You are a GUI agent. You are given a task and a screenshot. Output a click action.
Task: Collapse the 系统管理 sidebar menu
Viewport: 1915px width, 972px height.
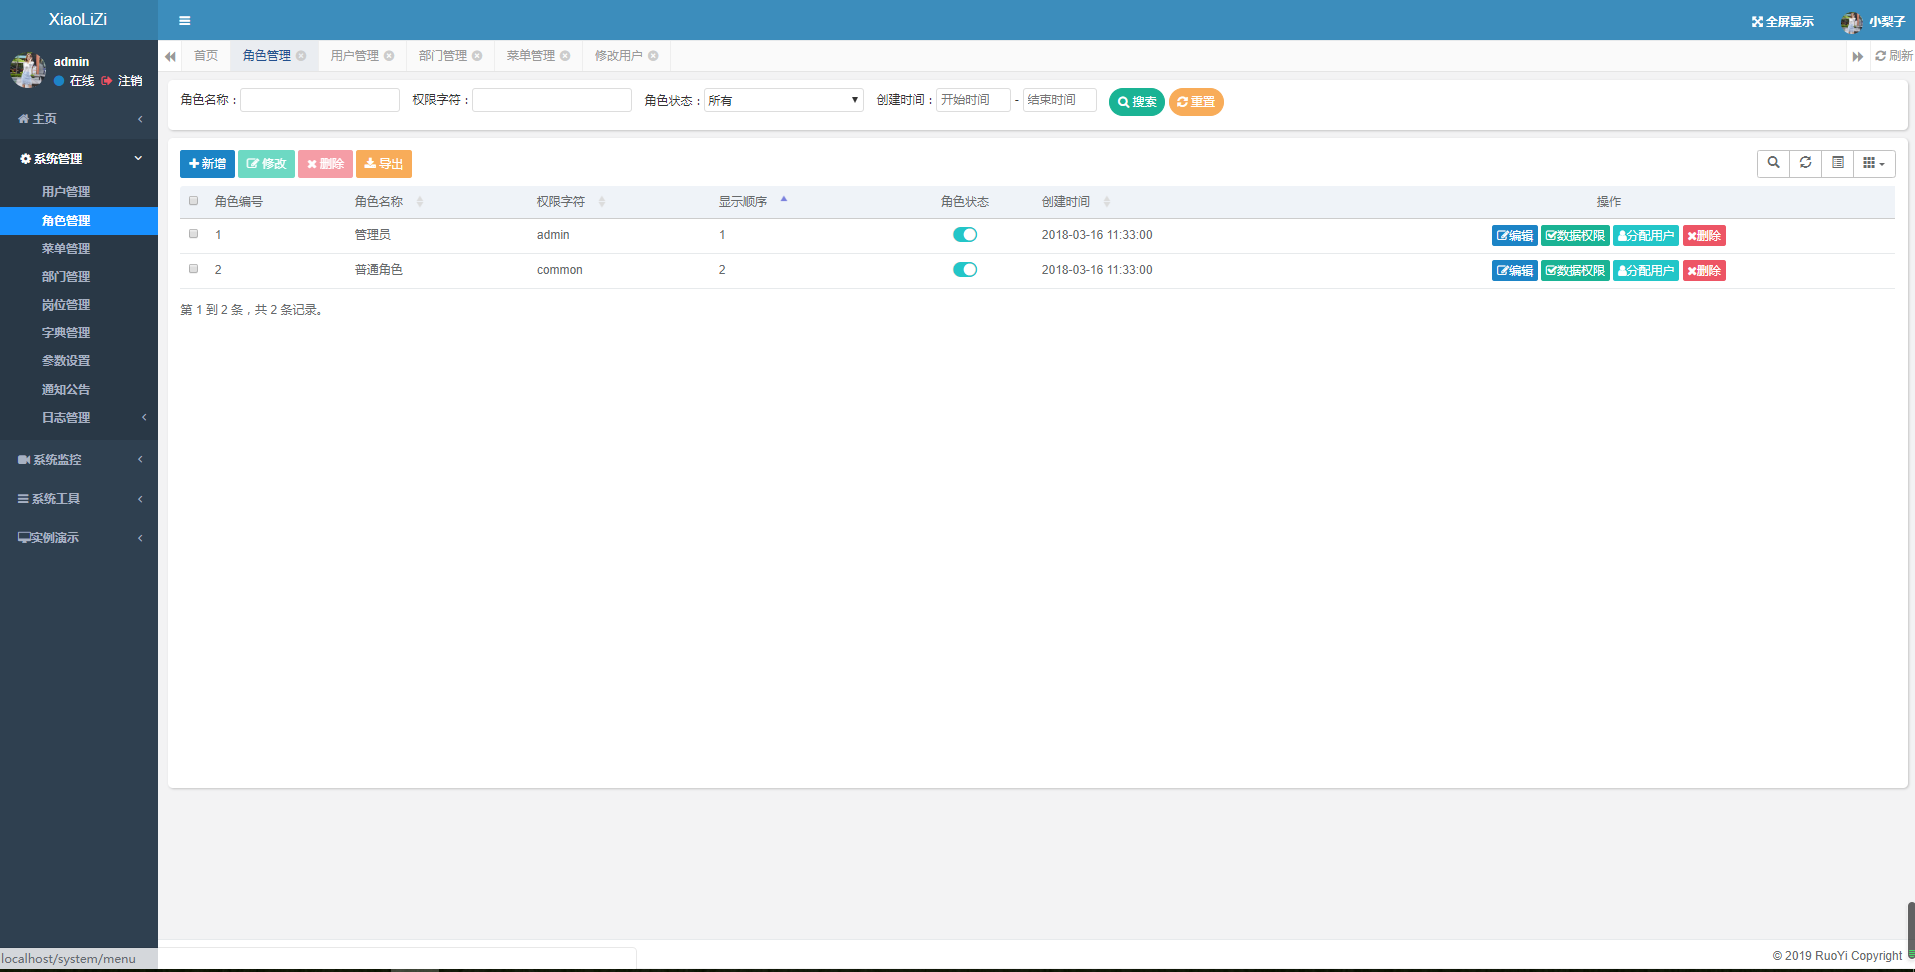pyautogui.click(x=79, y=158)
